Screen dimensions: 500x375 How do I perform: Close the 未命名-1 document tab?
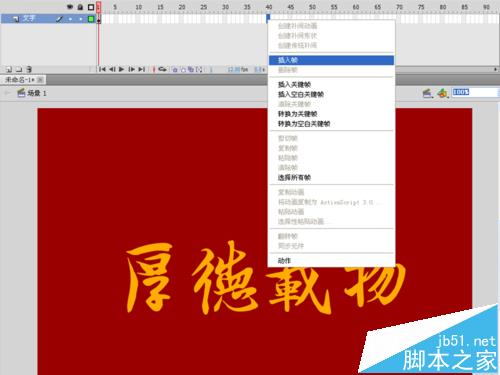click(x=40, y=80)
